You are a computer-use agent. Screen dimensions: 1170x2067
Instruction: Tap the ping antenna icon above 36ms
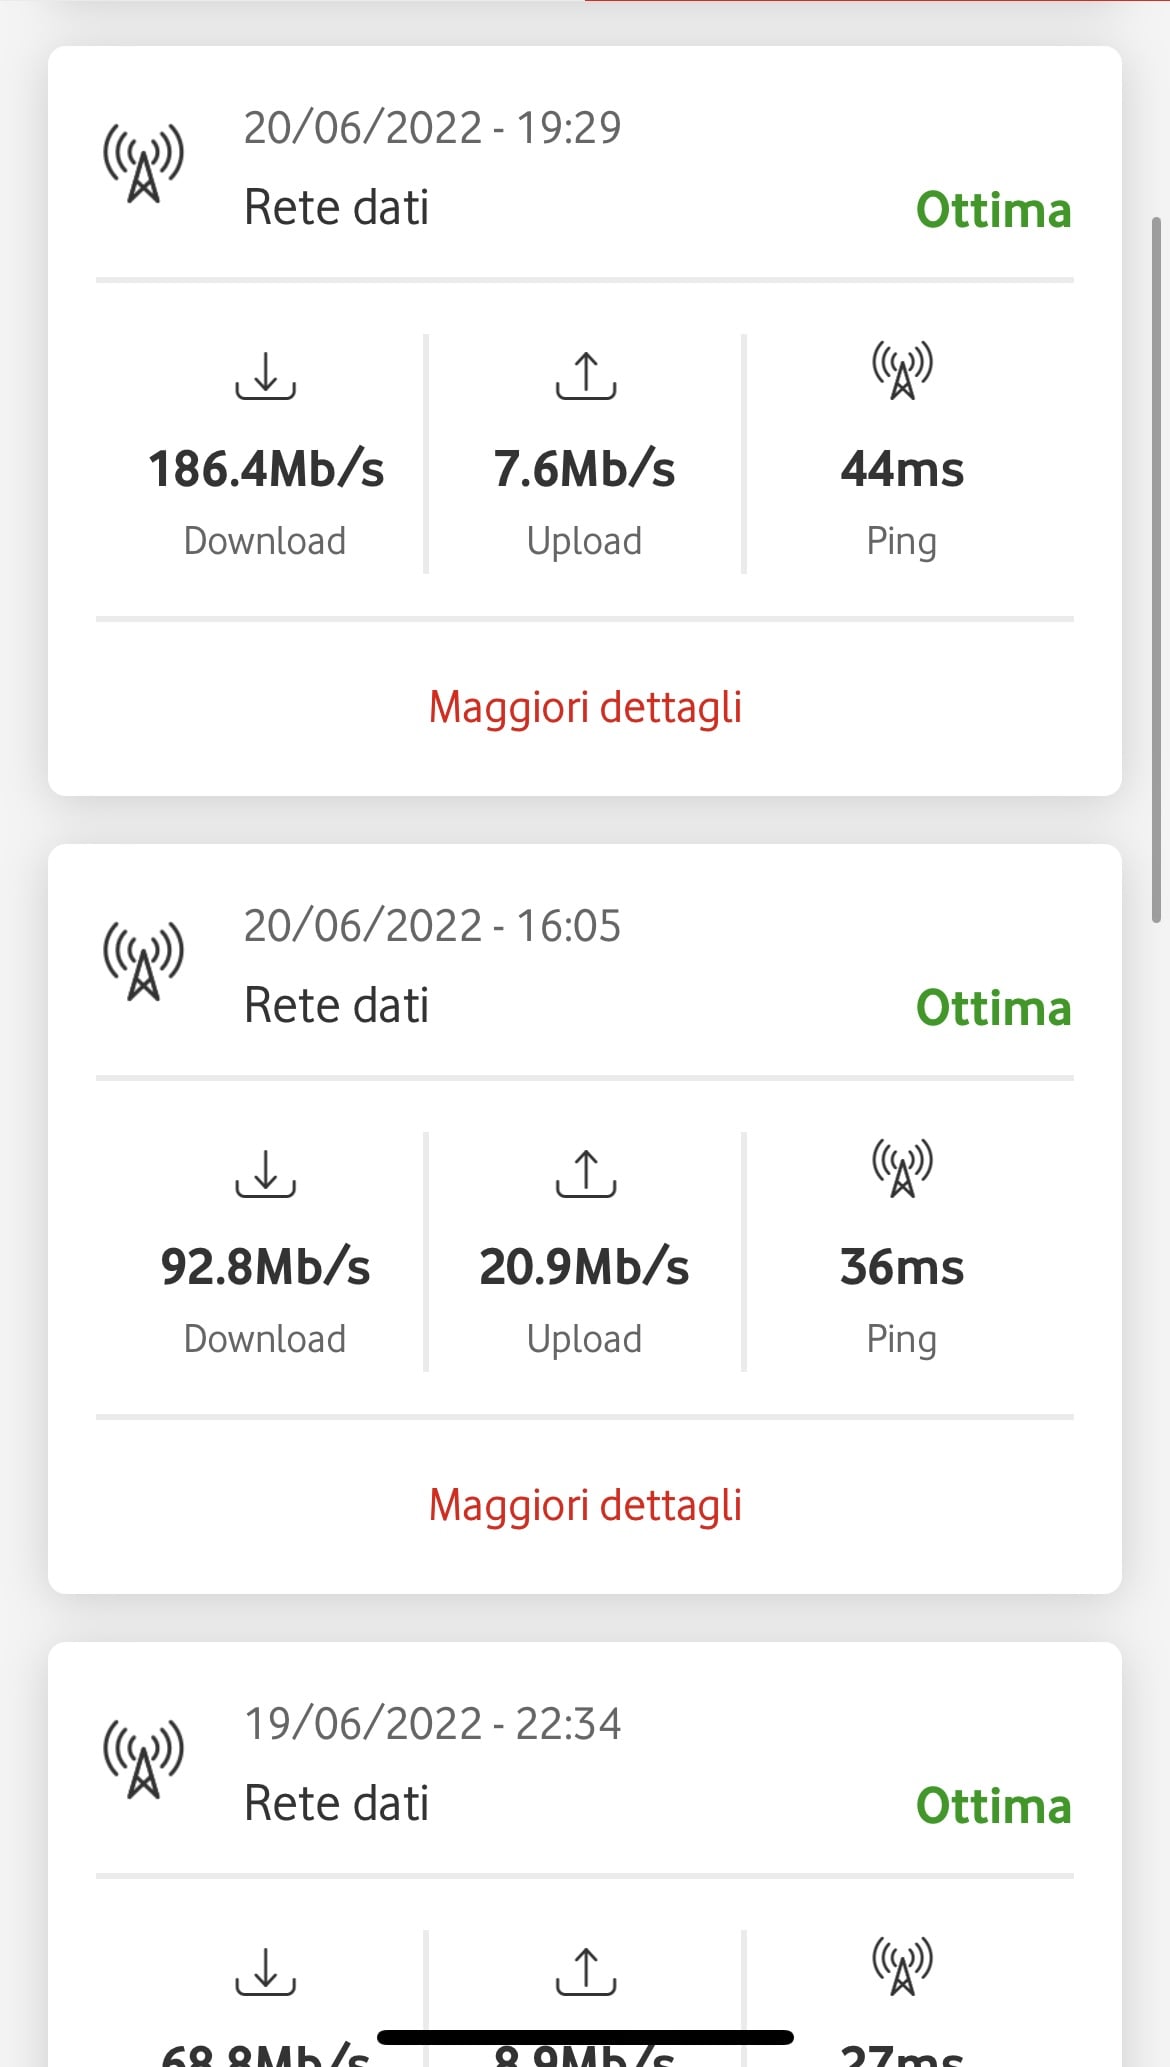tap(902, 1168)
